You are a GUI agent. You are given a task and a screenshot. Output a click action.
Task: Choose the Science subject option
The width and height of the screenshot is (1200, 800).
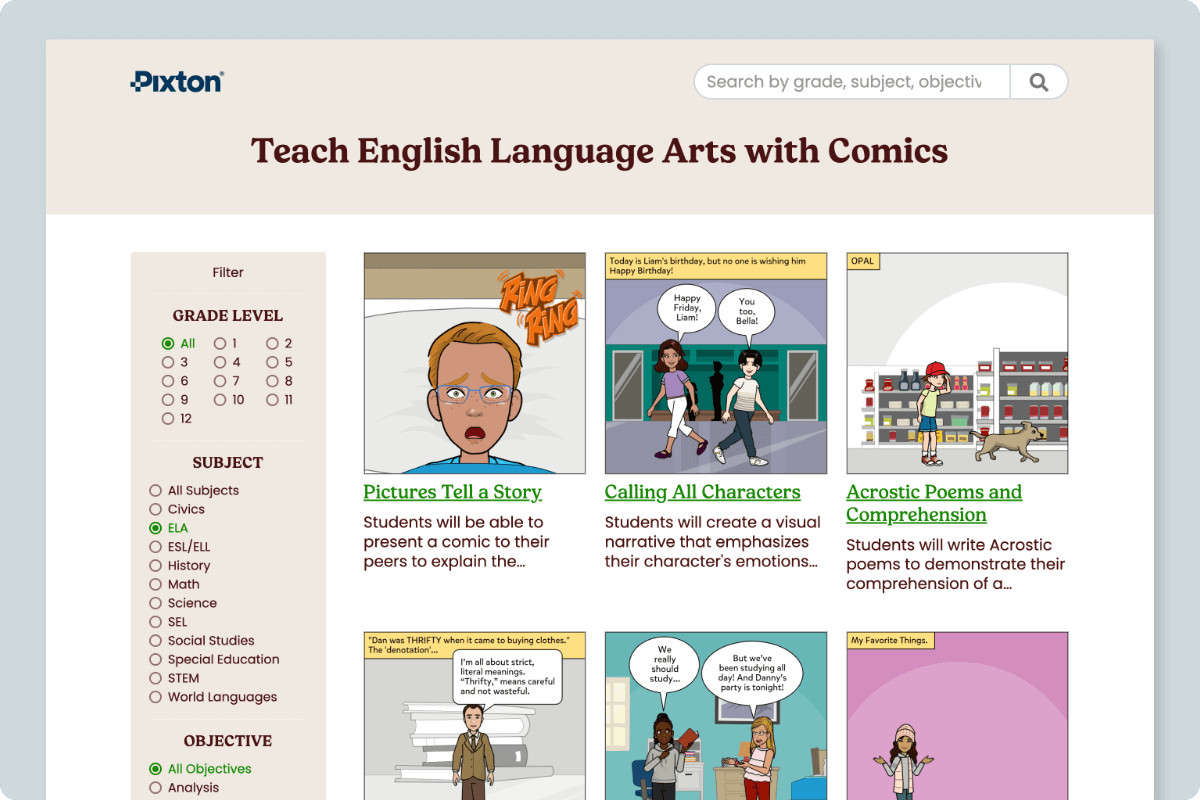[x=155, y=603]
